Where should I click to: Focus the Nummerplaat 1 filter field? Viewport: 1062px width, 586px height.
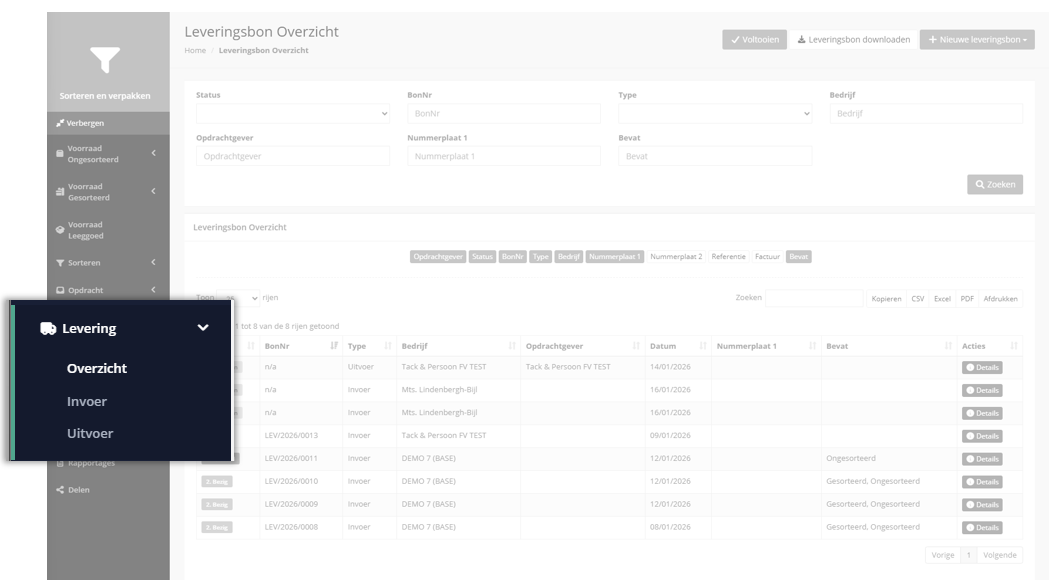click(504, 156)
